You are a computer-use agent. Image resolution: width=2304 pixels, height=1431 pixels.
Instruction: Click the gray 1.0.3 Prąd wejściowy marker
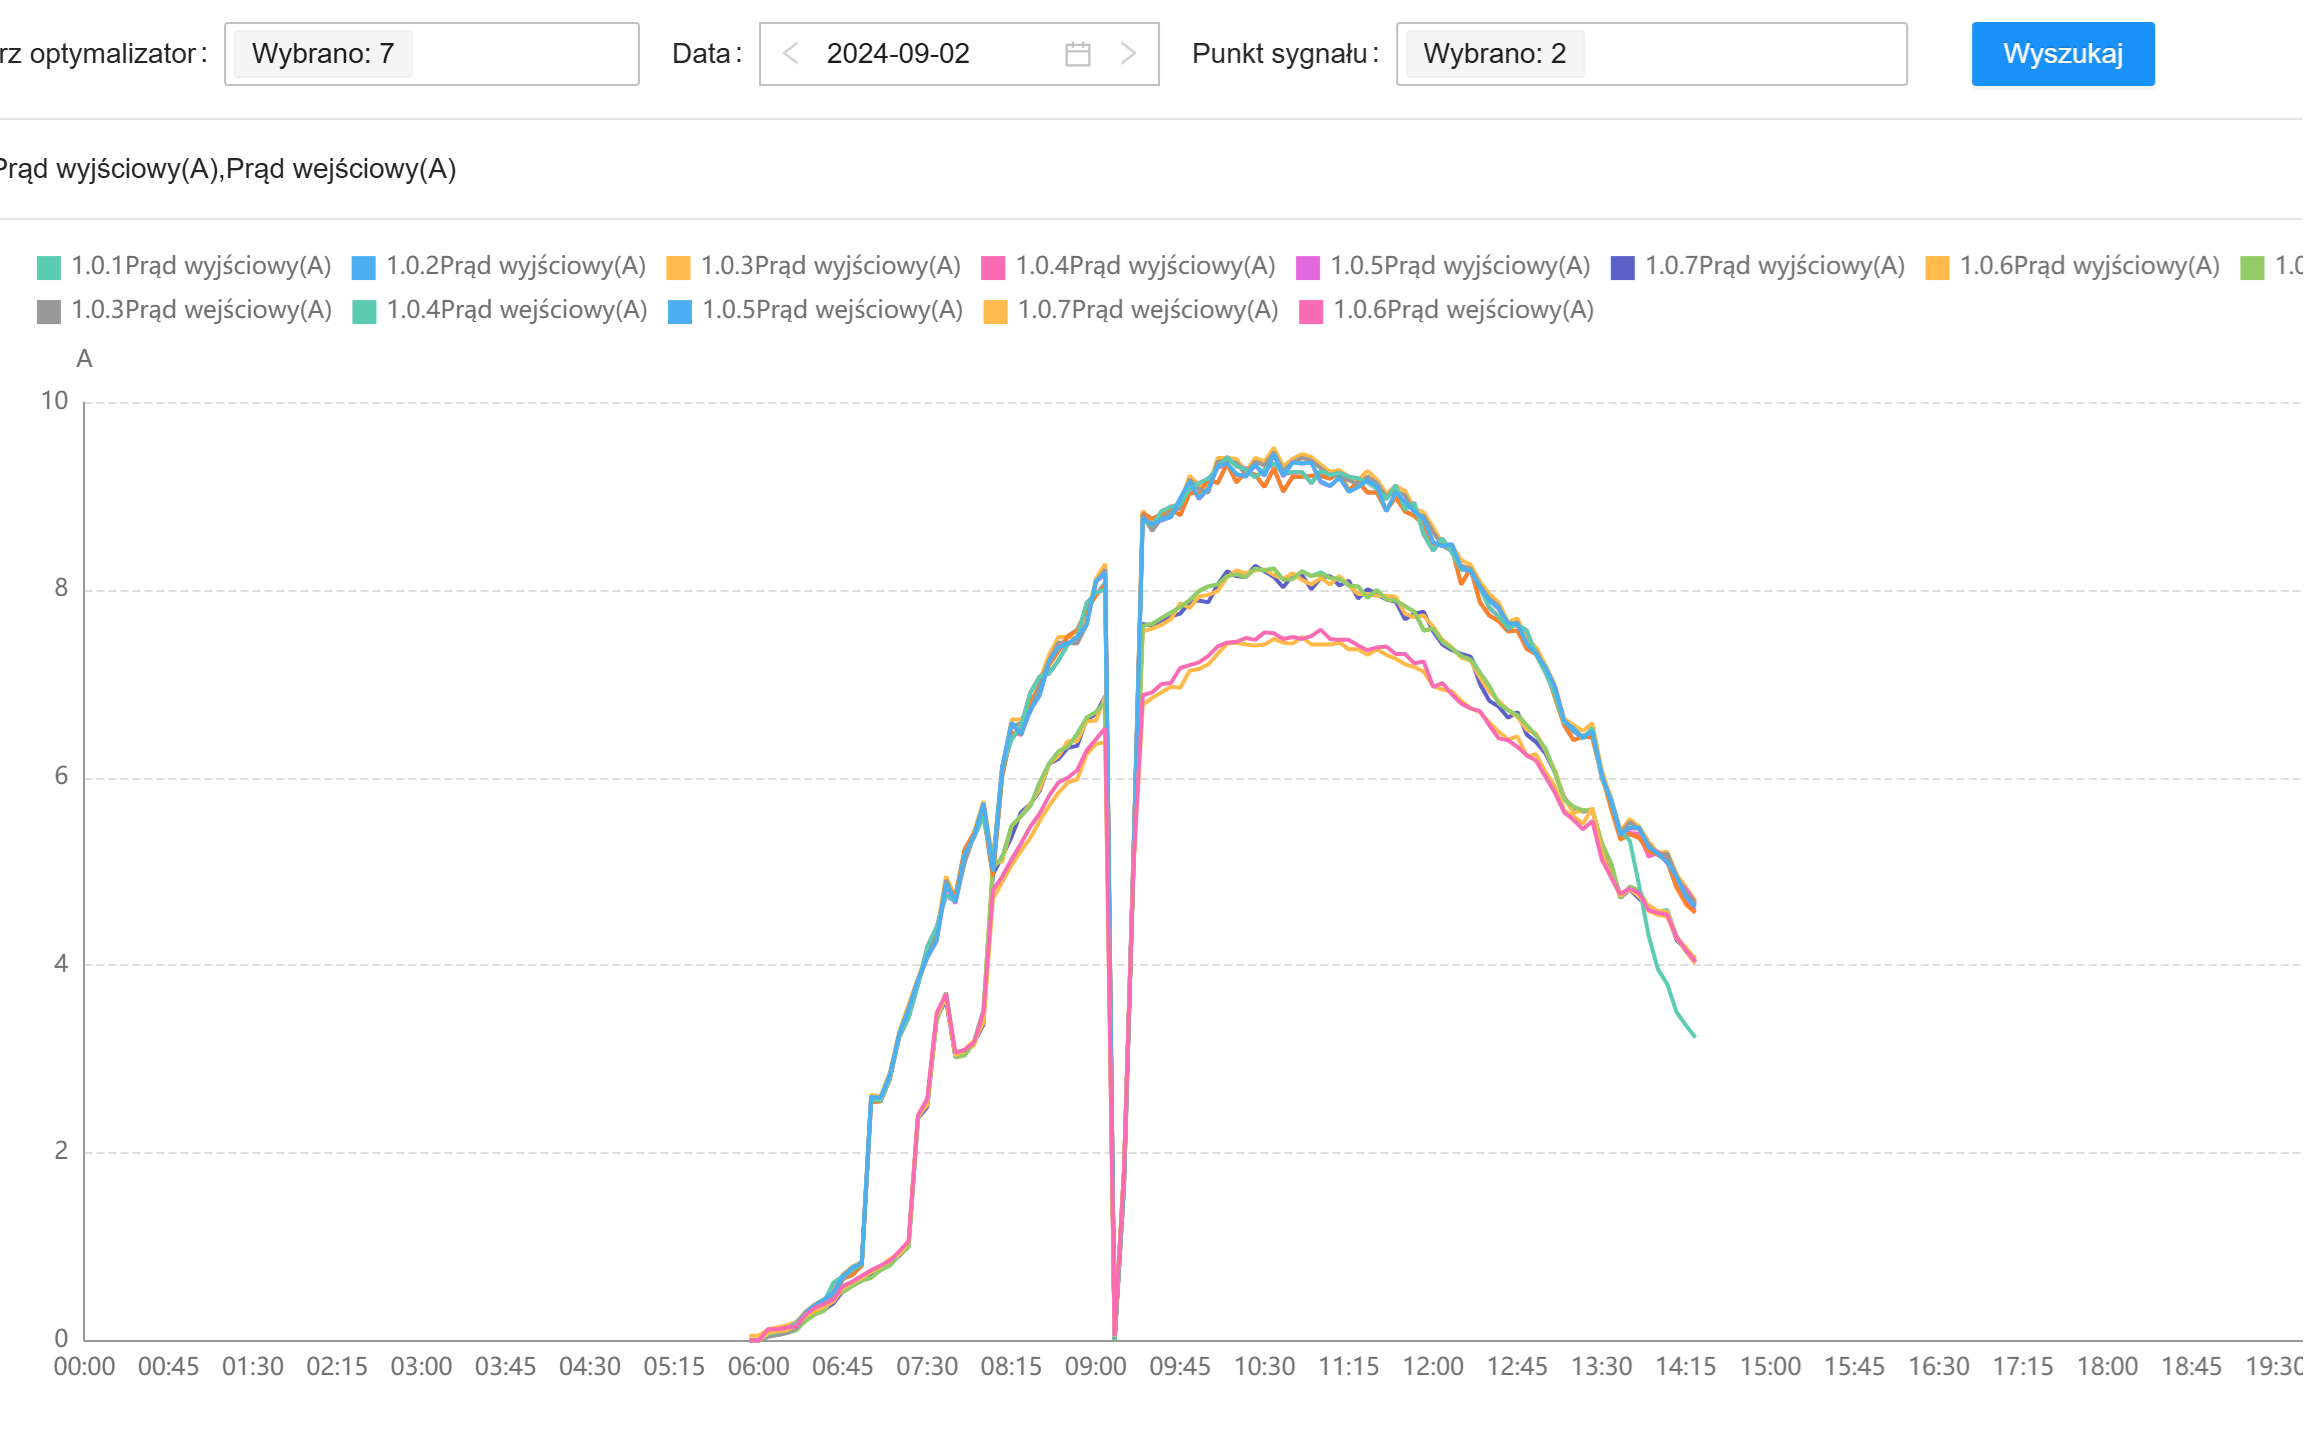coord(49,311)
